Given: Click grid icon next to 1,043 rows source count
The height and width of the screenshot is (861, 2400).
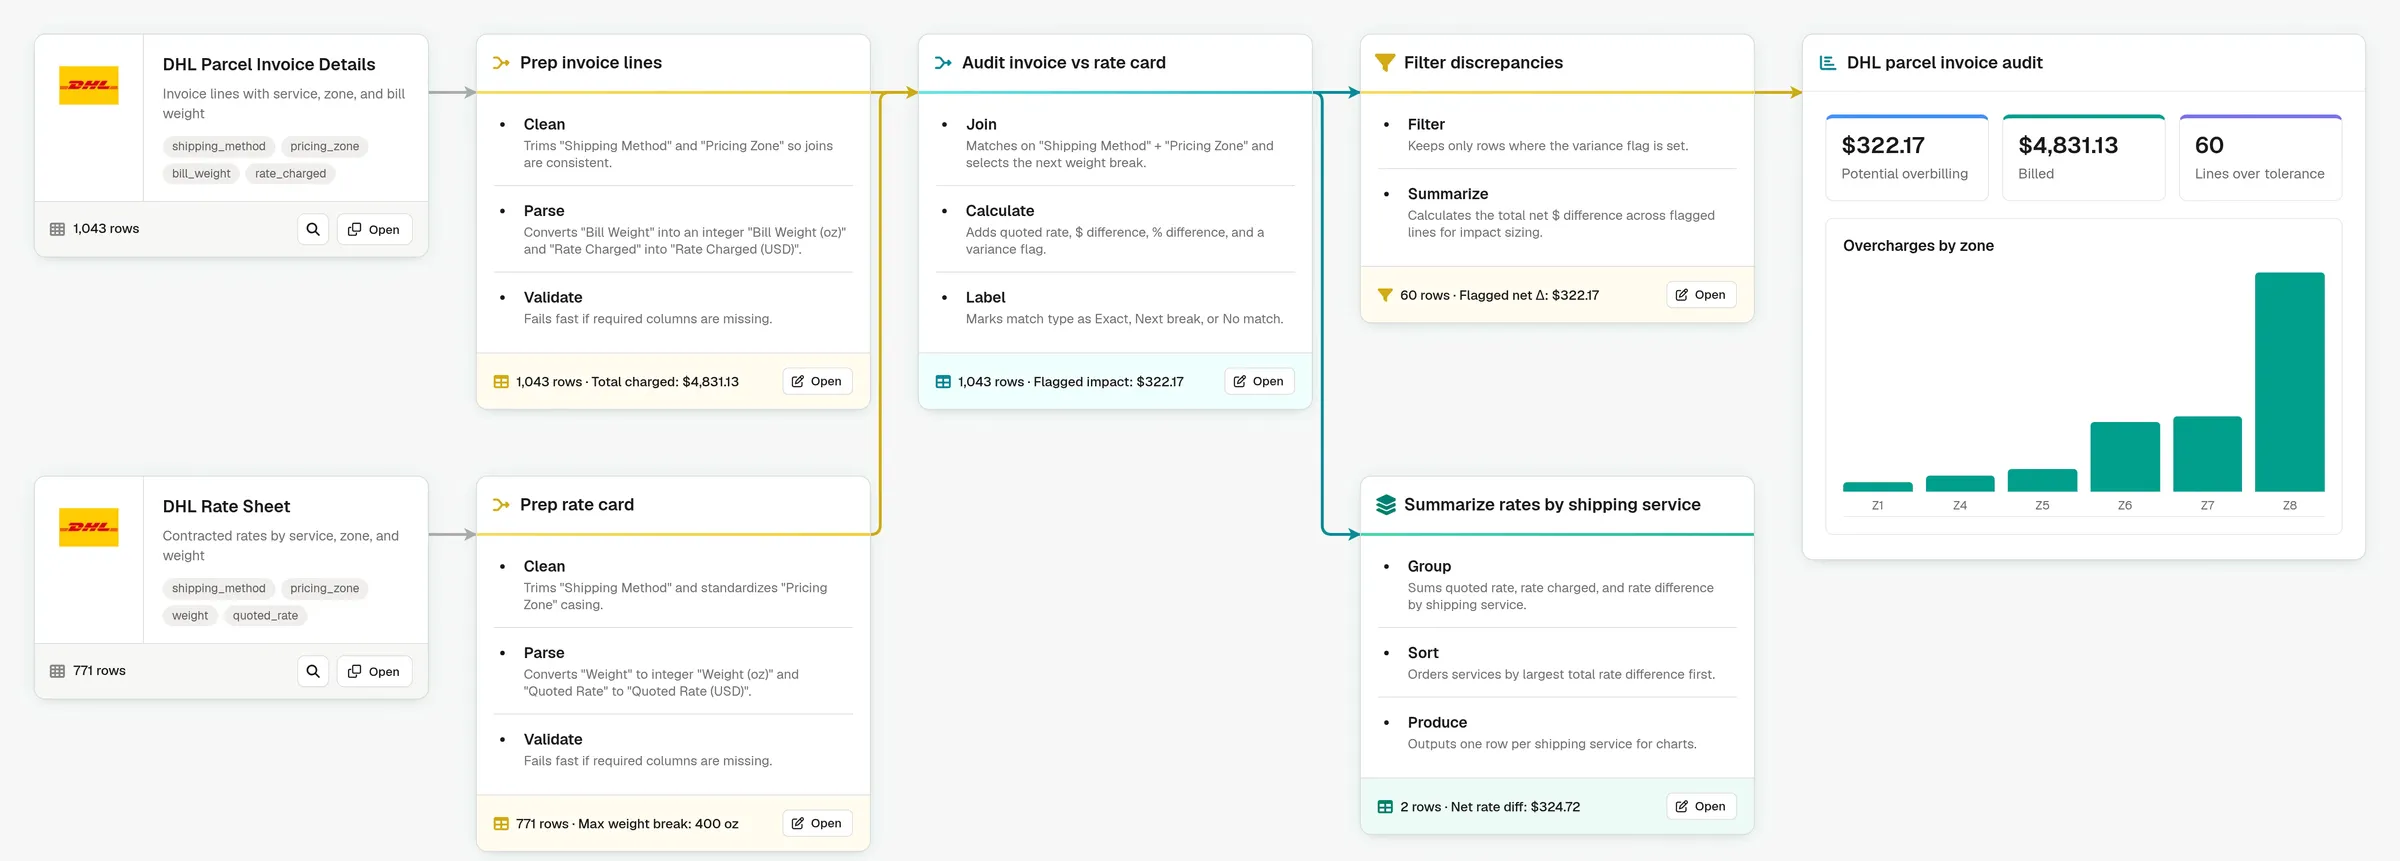Looking at the screenshot, I should click(x=57, y=229).
